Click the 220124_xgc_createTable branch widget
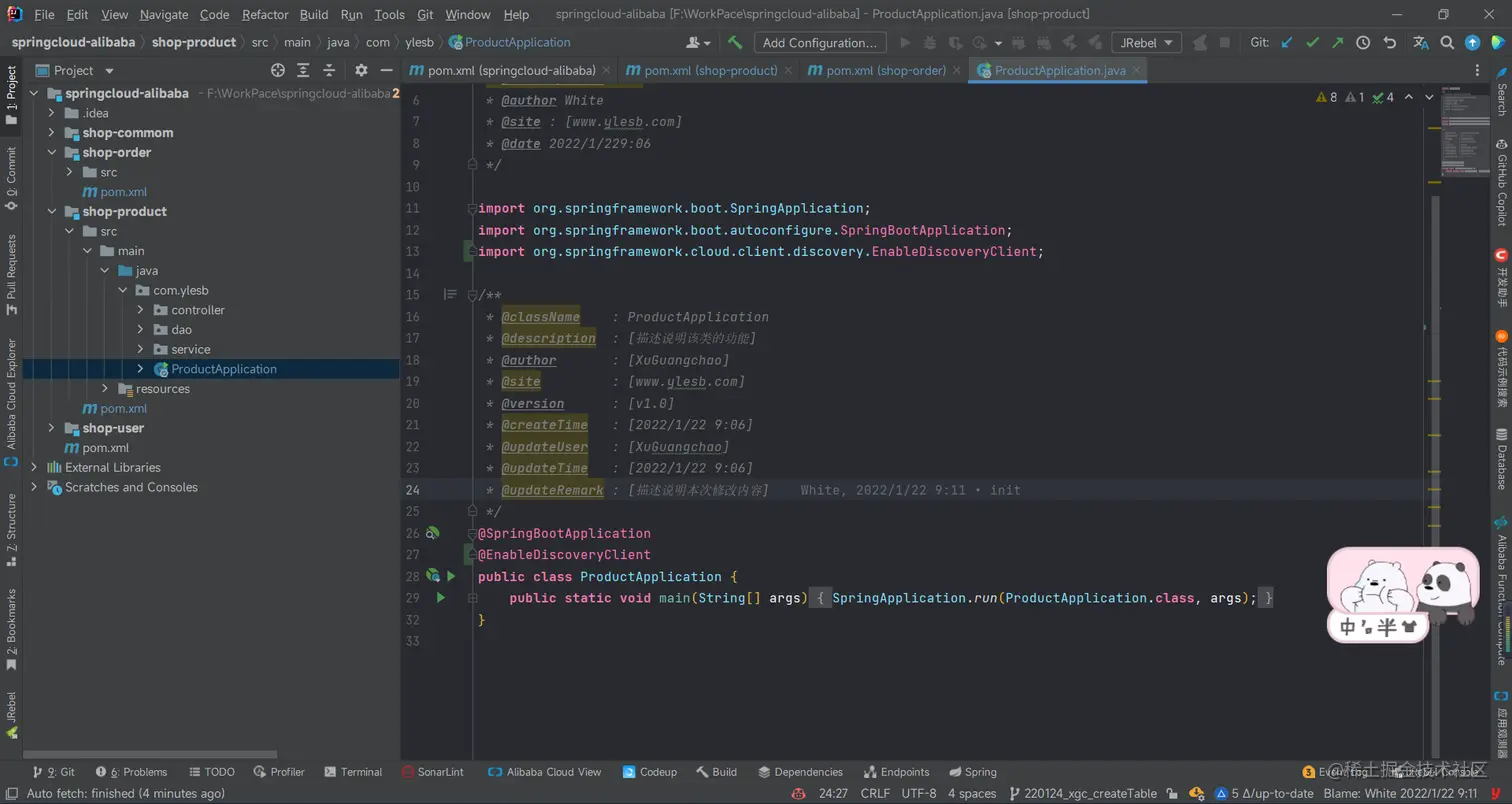 click(x=1083, y=793)
